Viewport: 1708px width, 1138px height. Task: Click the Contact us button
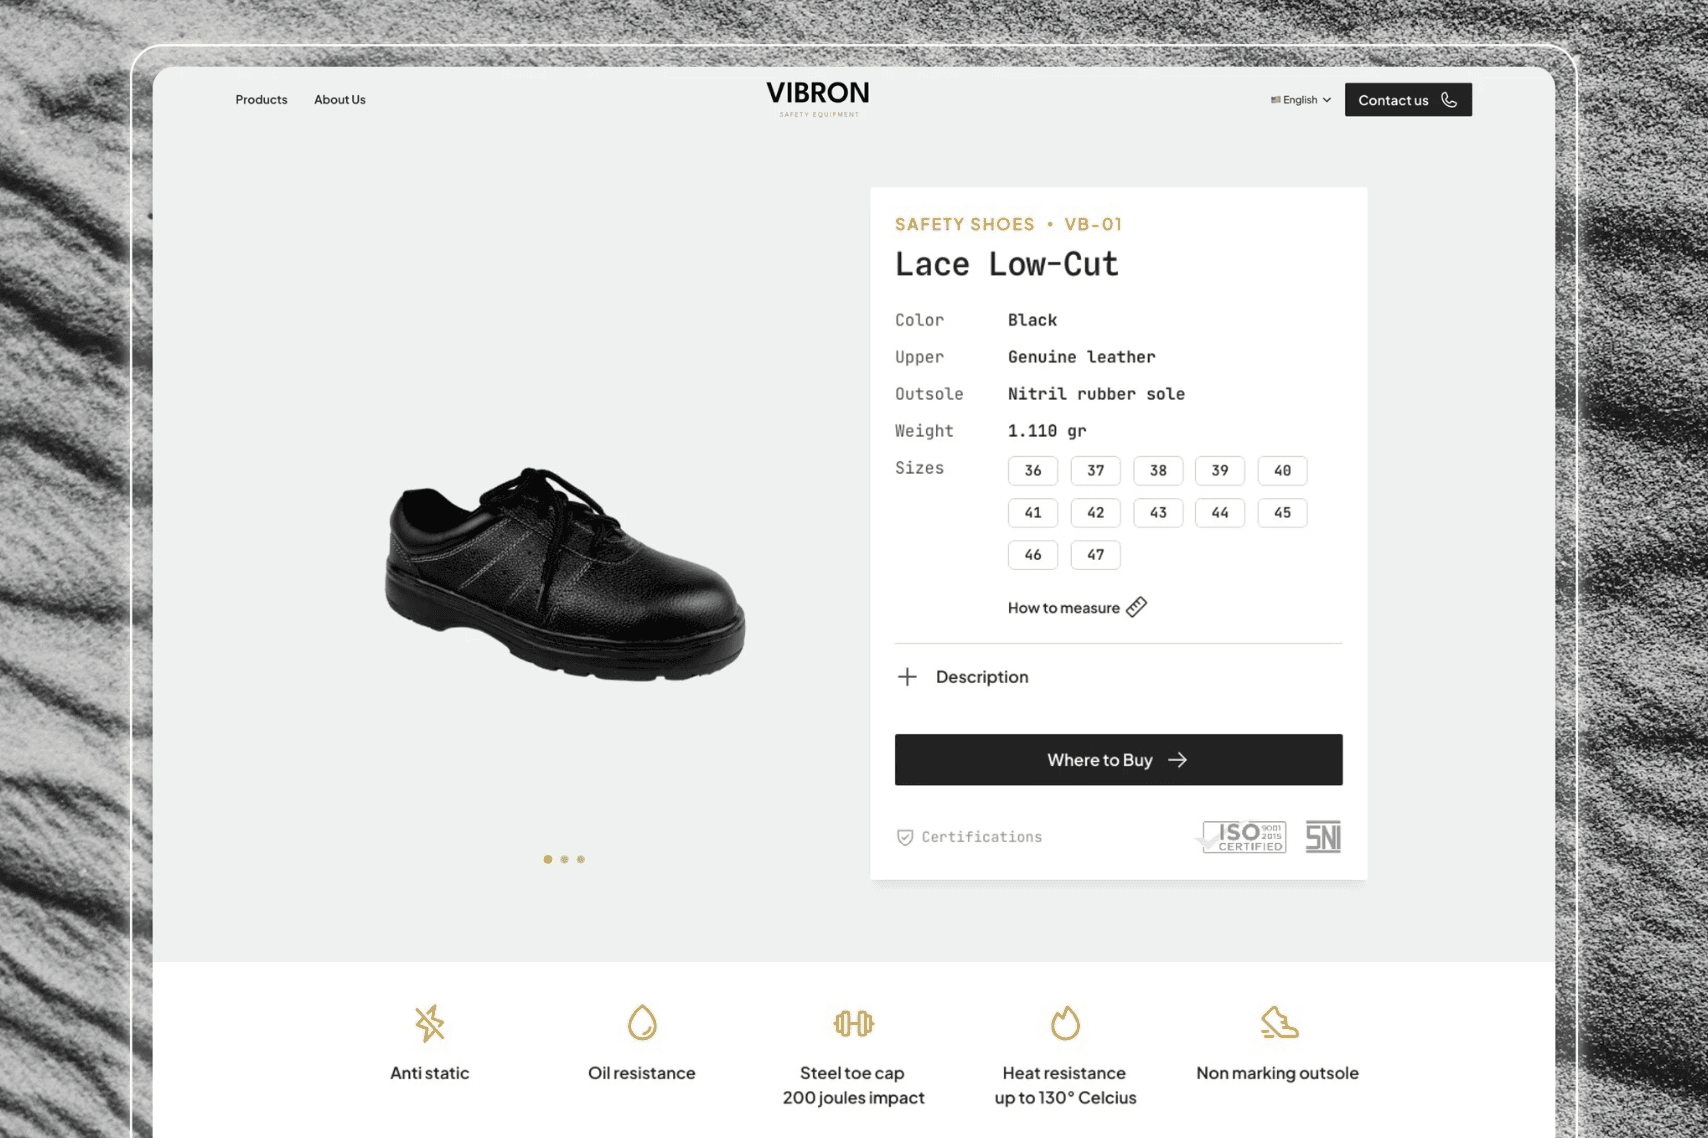[x=1408, y=100]
